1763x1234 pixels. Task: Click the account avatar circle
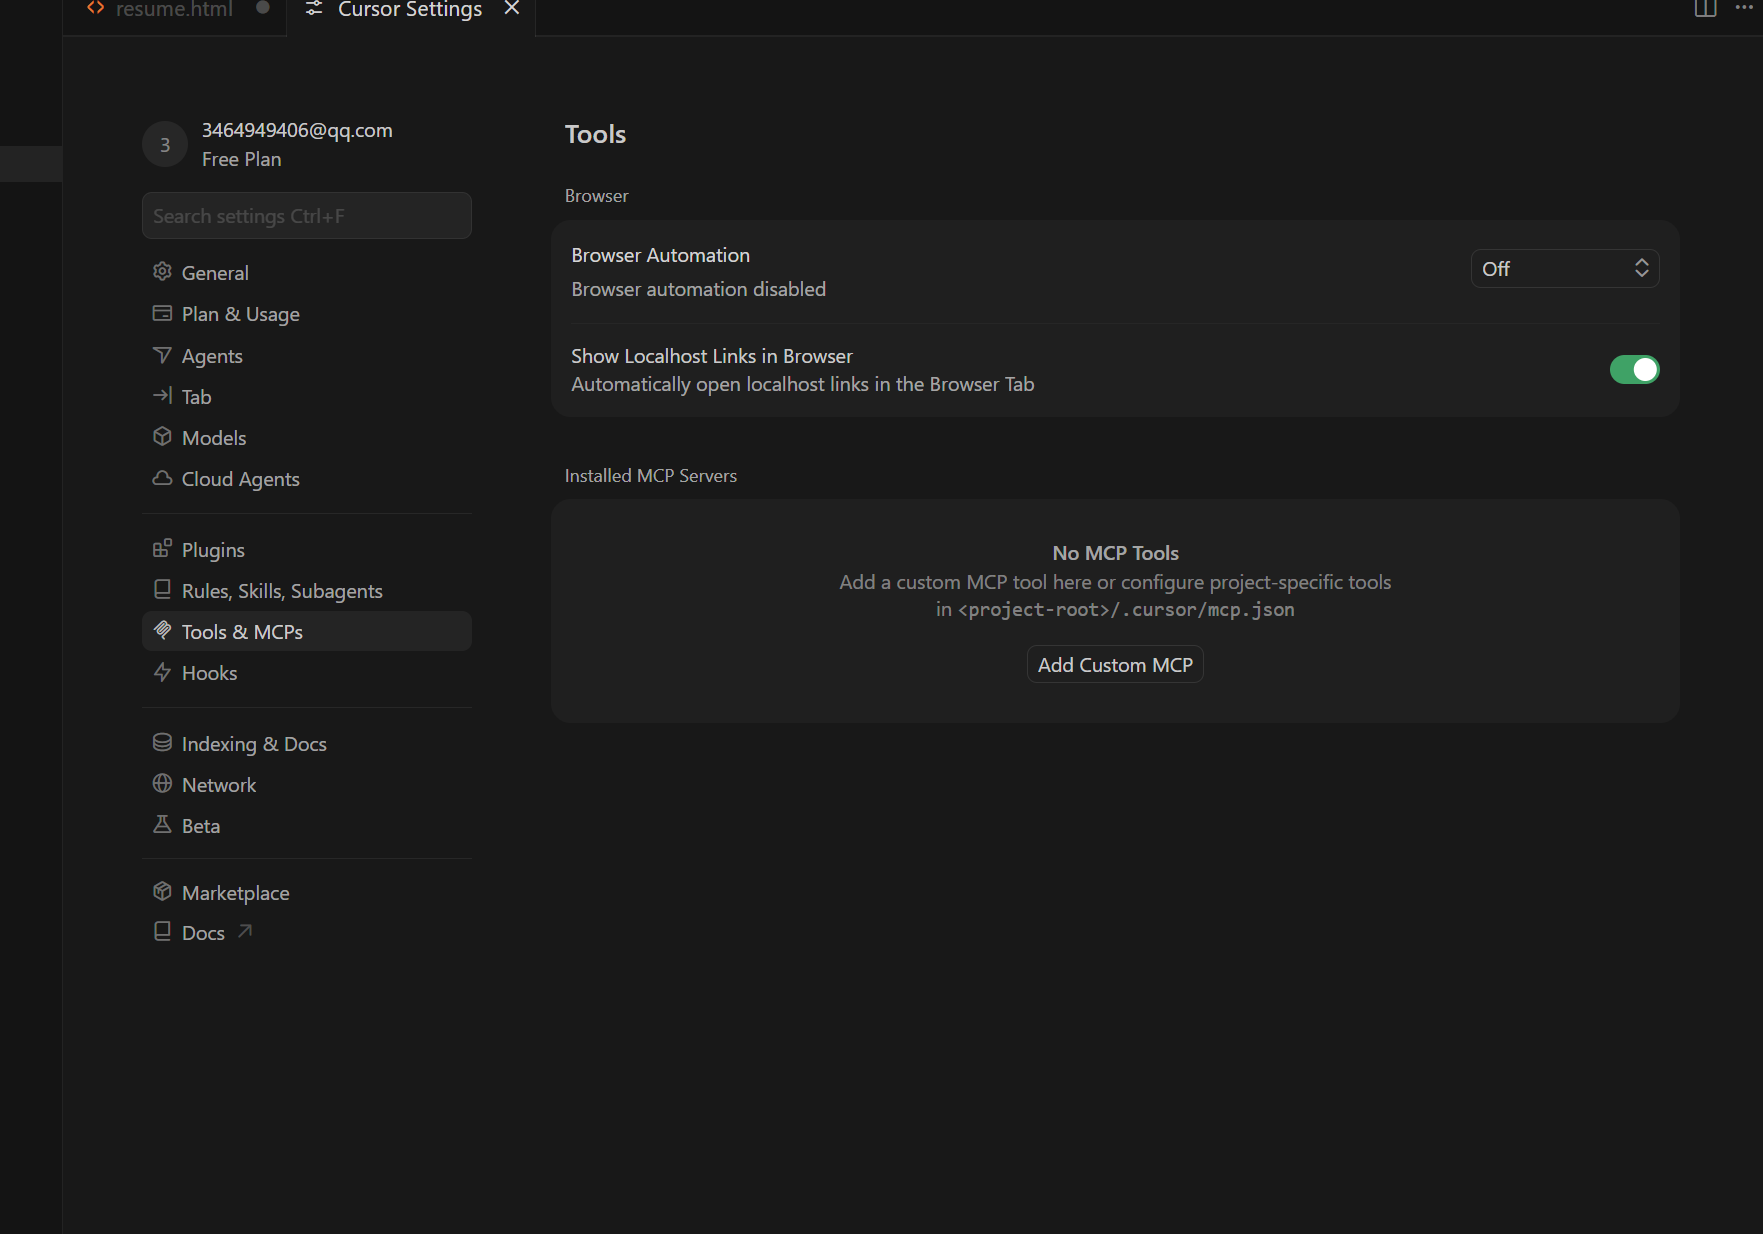[165, 145]
